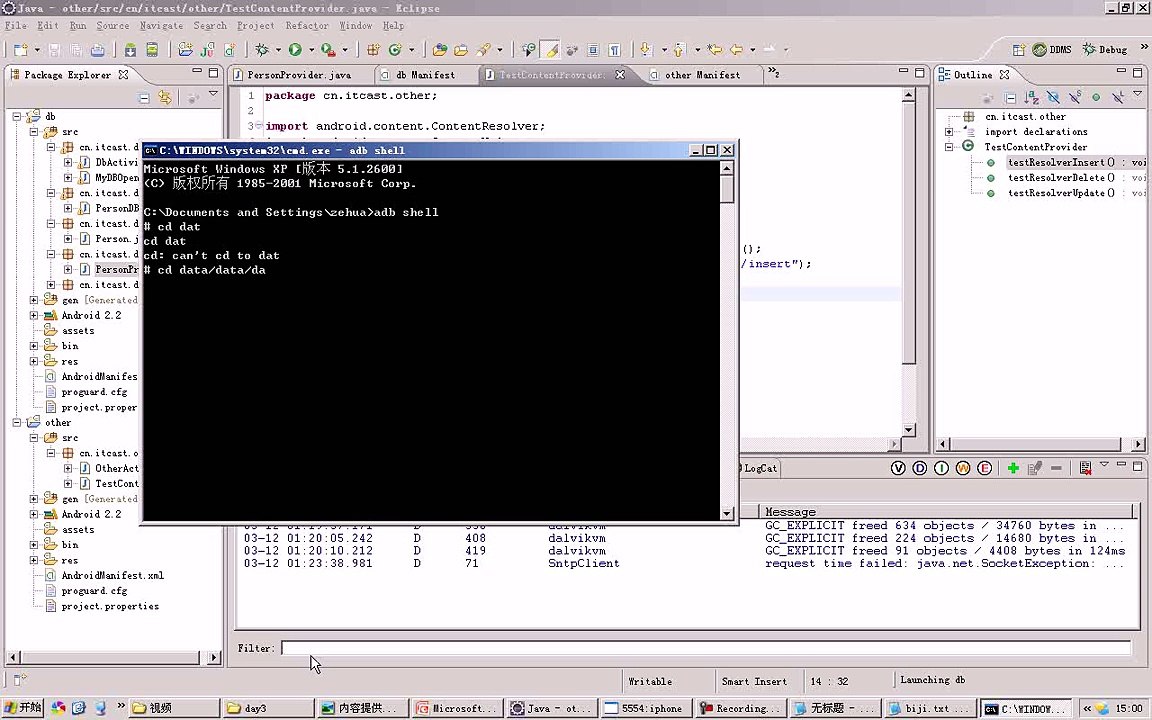Toggle Hide Non-Public Members in Outline
The image size is (1152, 720).
coord(1096,98)
